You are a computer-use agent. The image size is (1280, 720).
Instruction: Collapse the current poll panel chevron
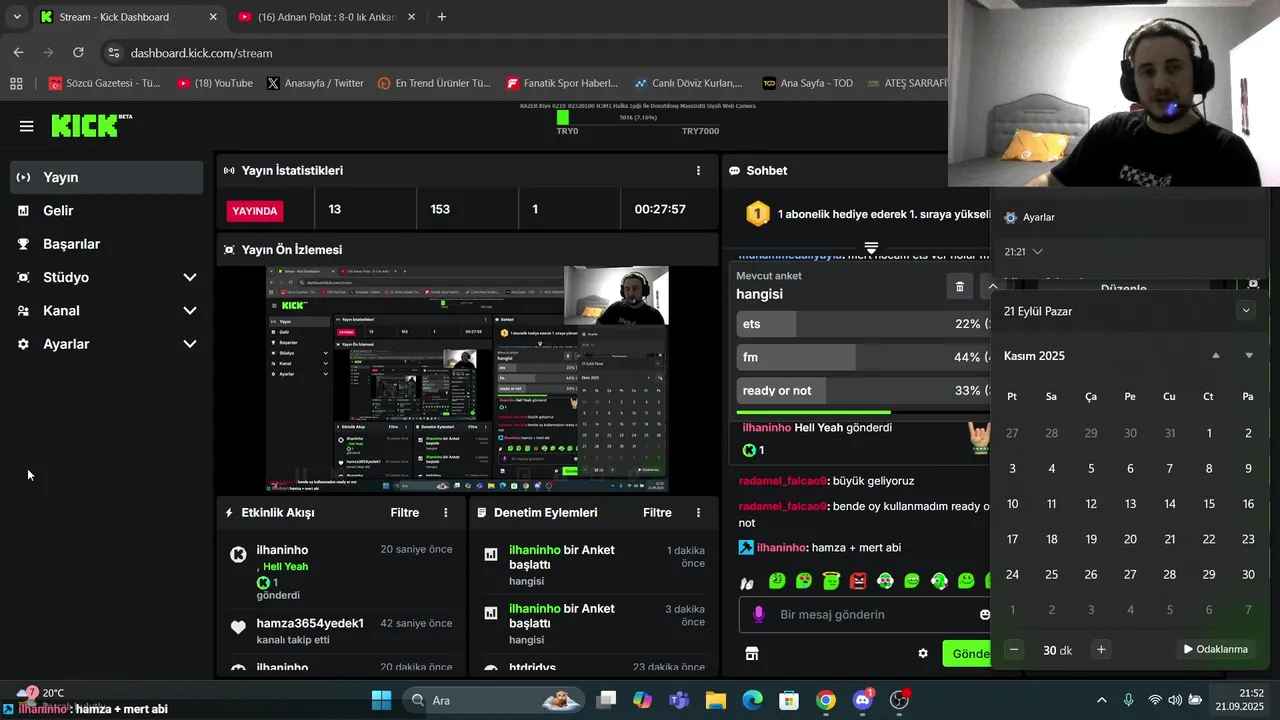click(x=992, y=287)
